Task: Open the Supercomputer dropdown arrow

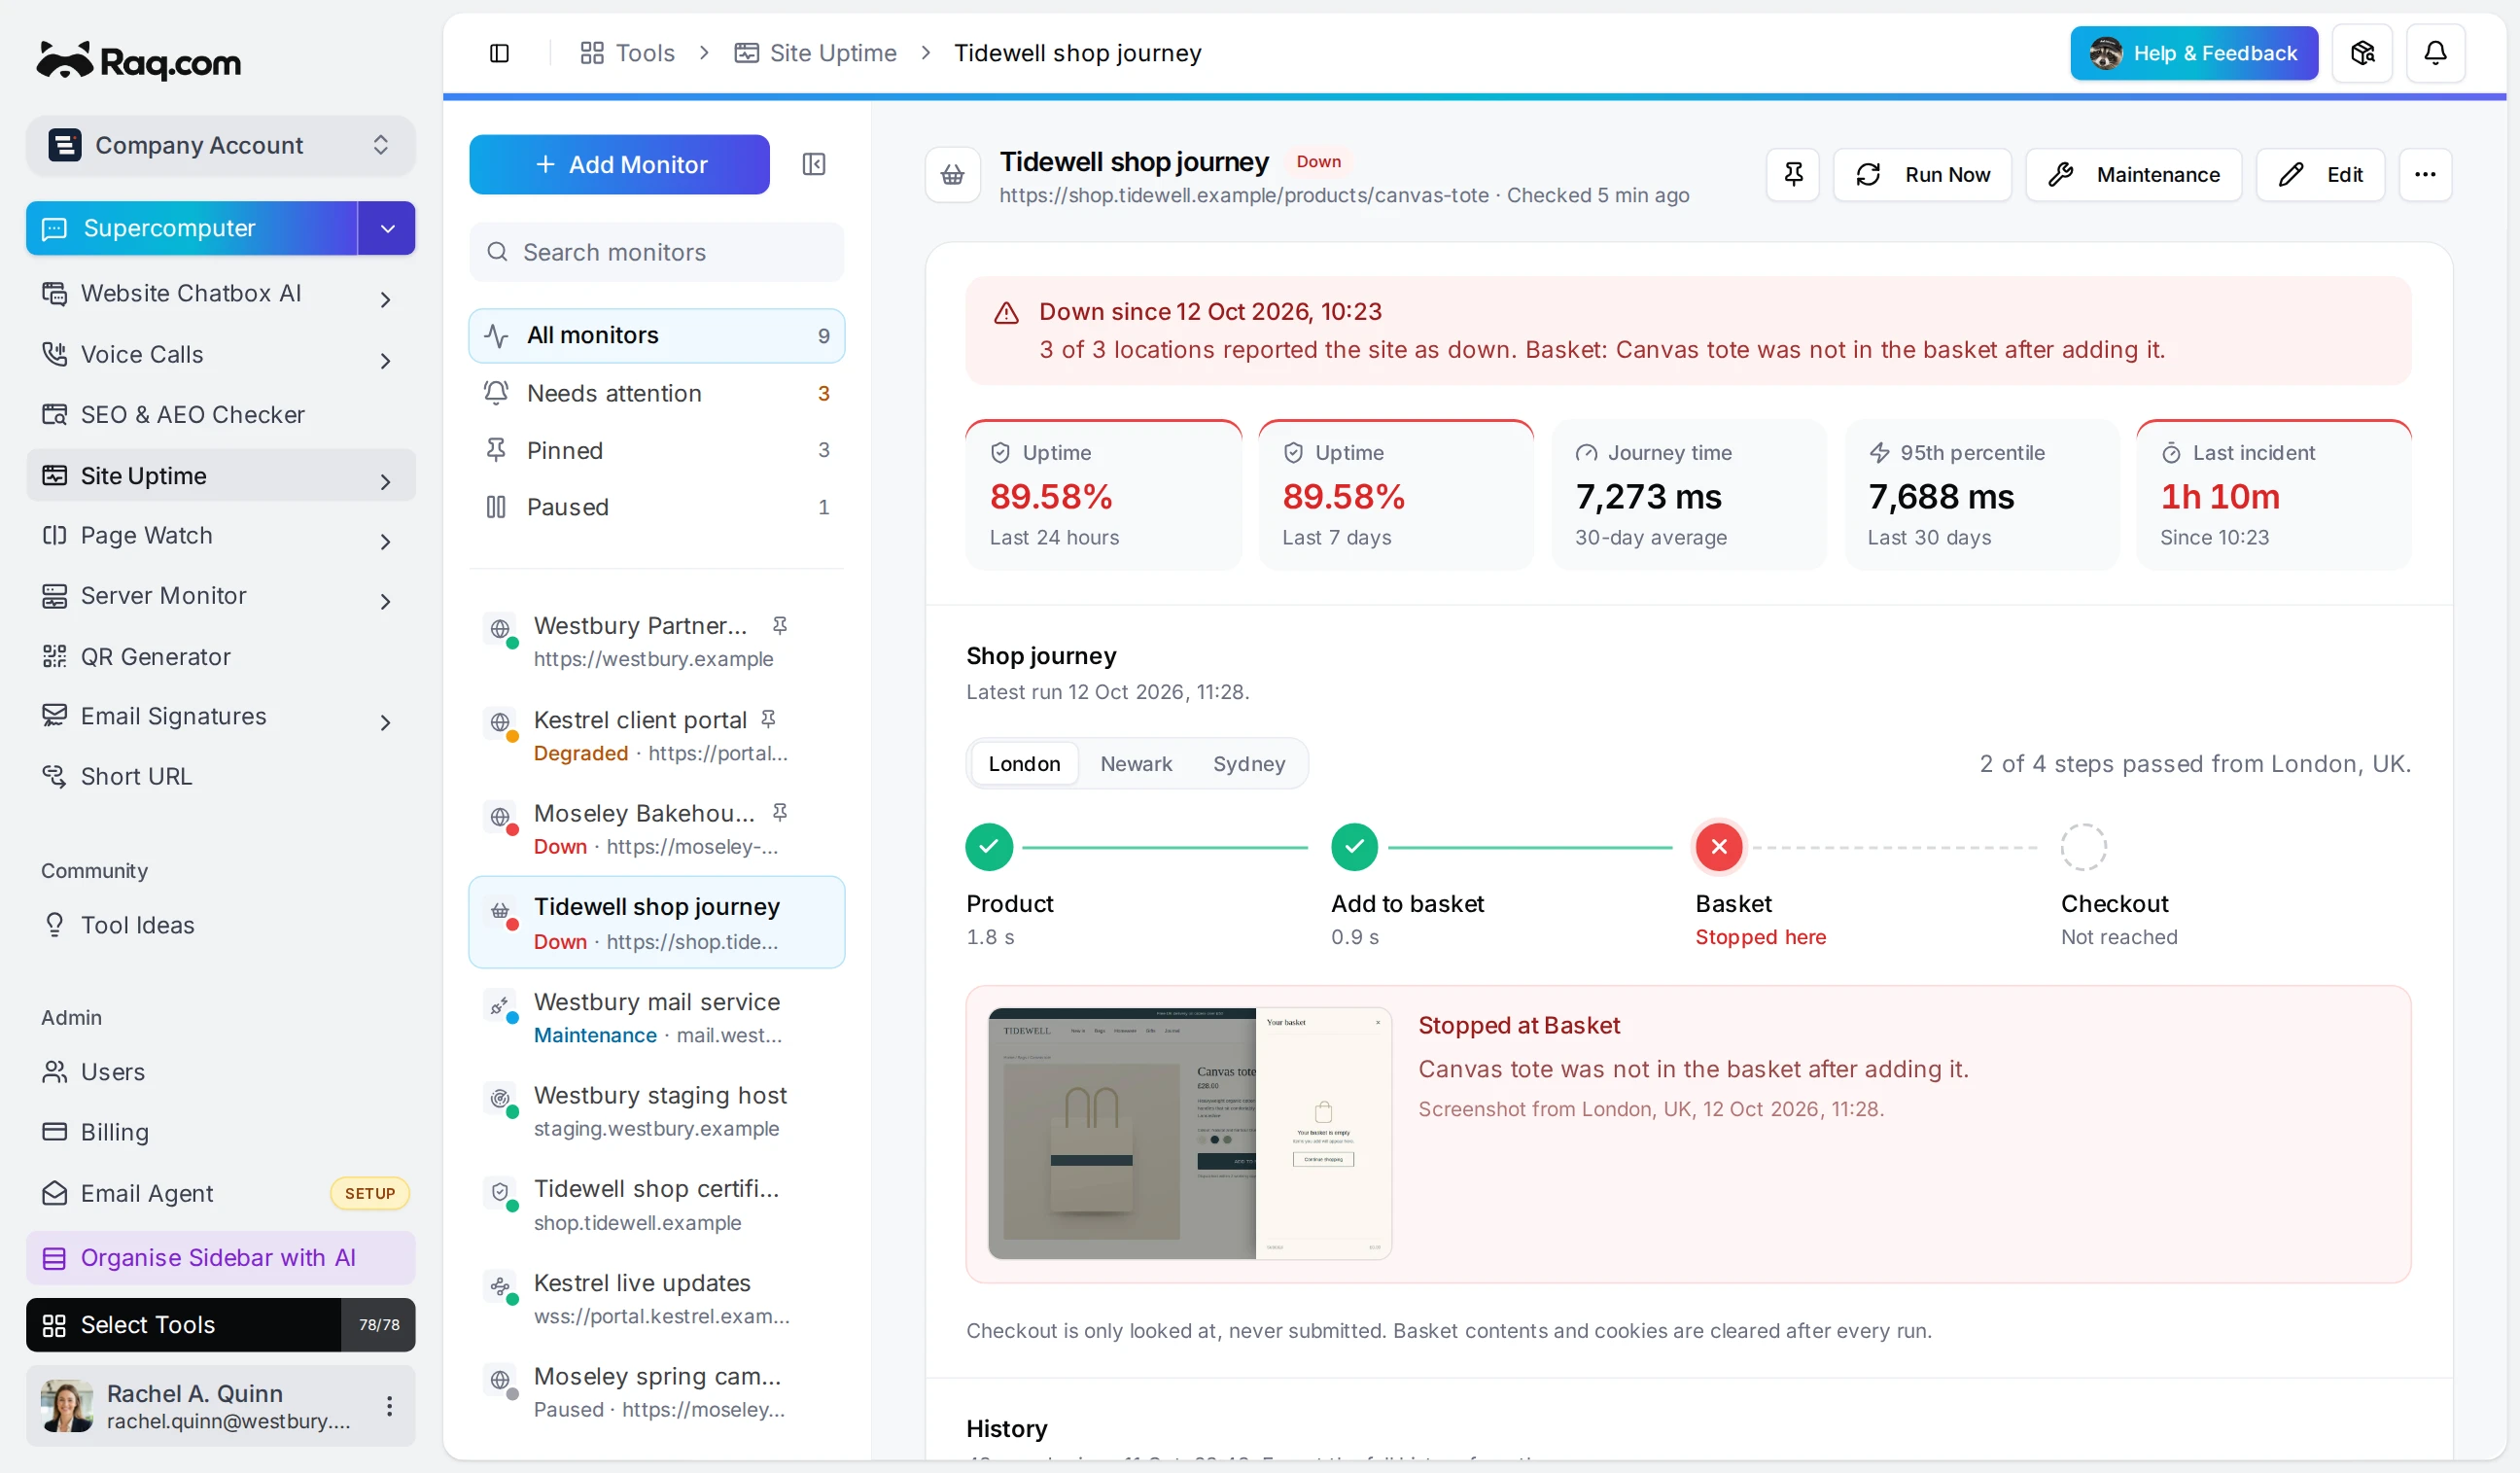Action: point(387,228)
